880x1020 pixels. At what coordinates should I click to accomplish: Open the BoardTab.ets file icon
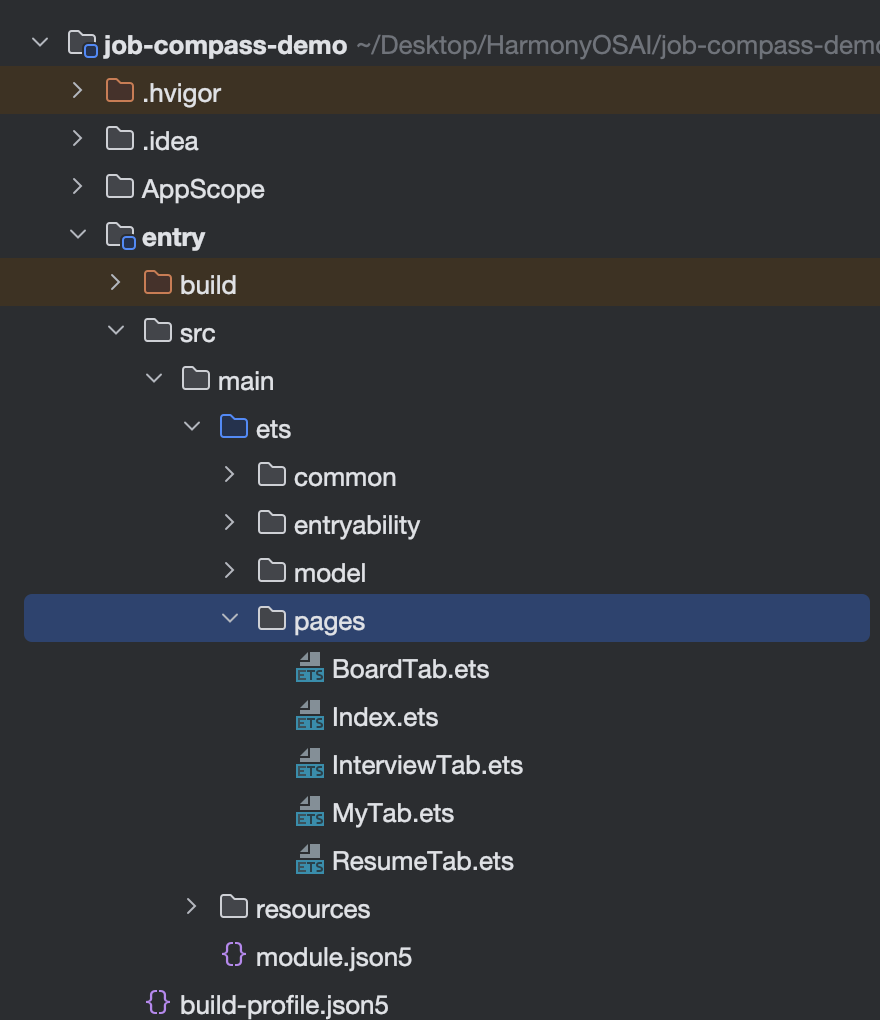[x=310, y=668]
